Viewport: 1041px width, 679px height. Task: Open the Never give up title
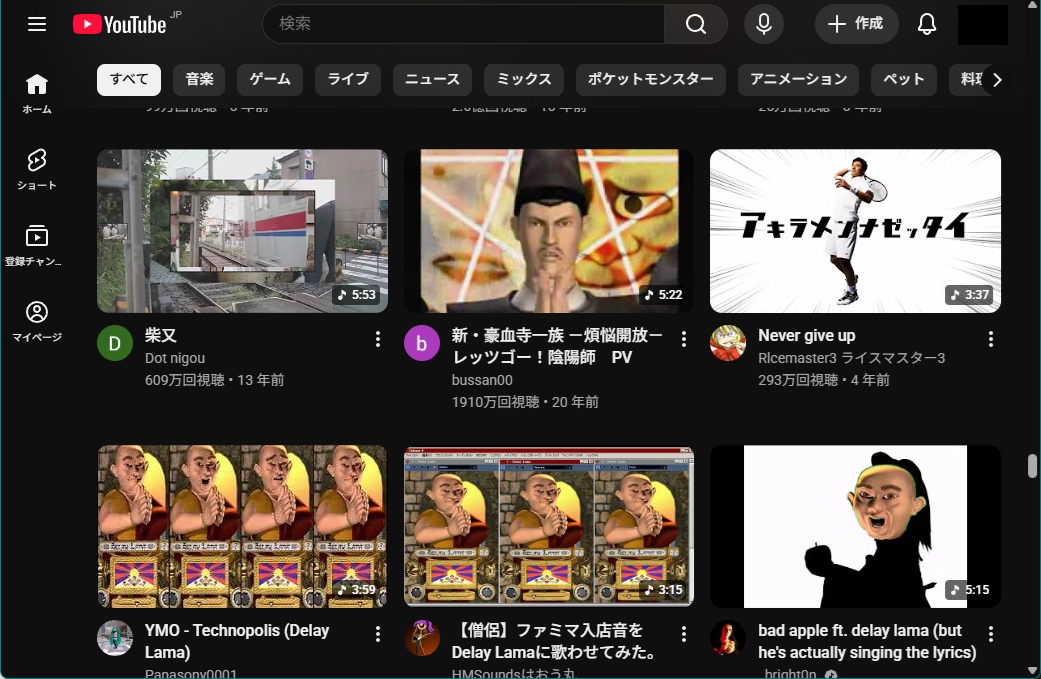[807, 335]
